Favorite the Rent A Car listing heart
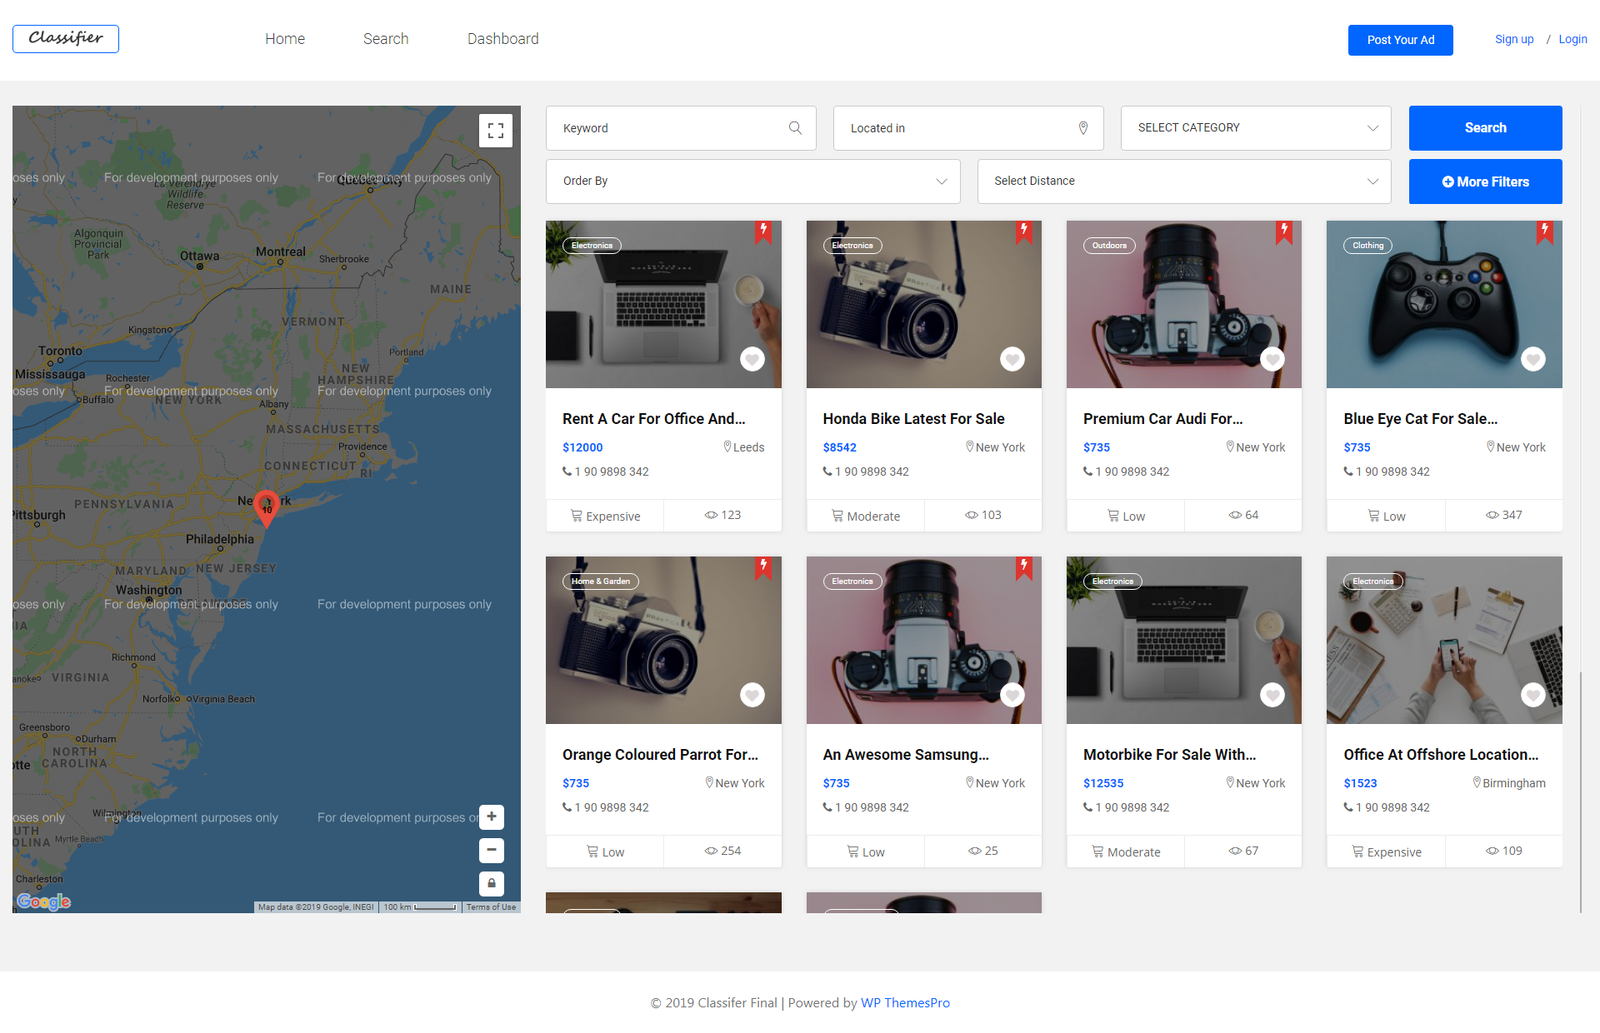The image size is (1600, 1033). [x=752, y=359]
